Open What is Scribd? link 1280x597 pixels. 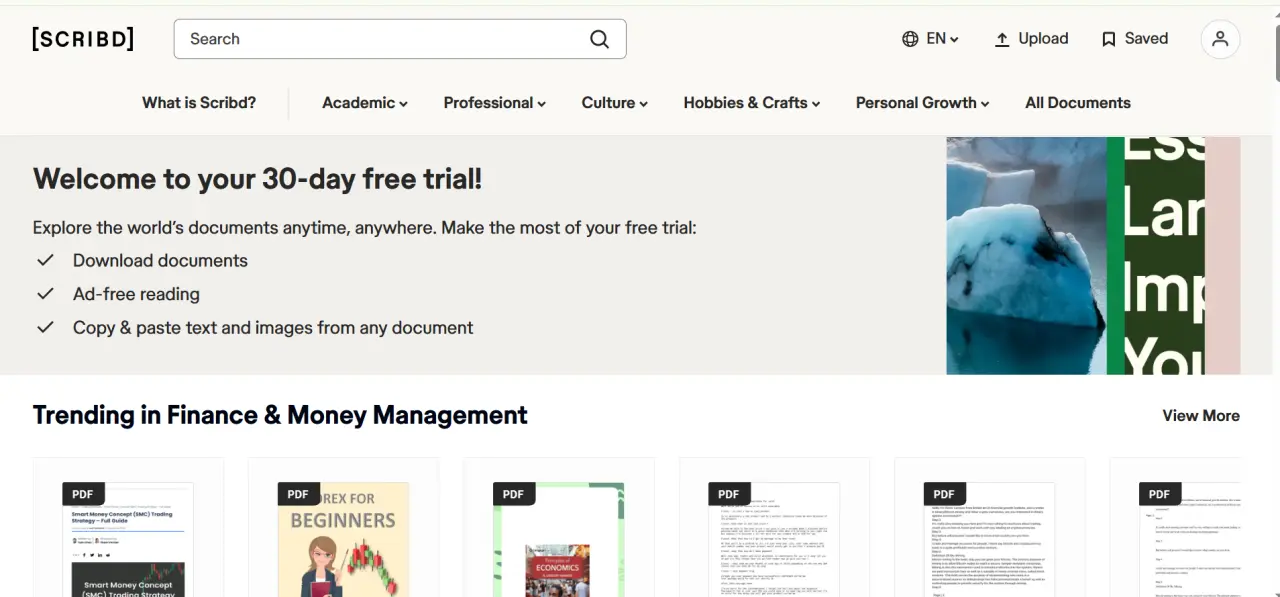click(199, 103)
